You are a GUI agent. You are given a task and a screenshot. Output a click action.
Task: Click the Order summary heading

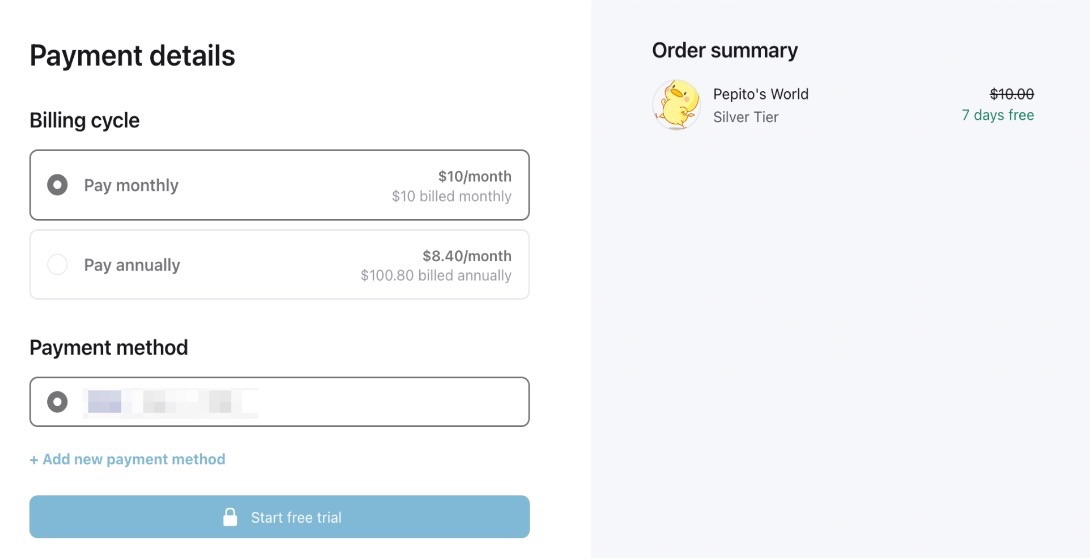point(724,51)
